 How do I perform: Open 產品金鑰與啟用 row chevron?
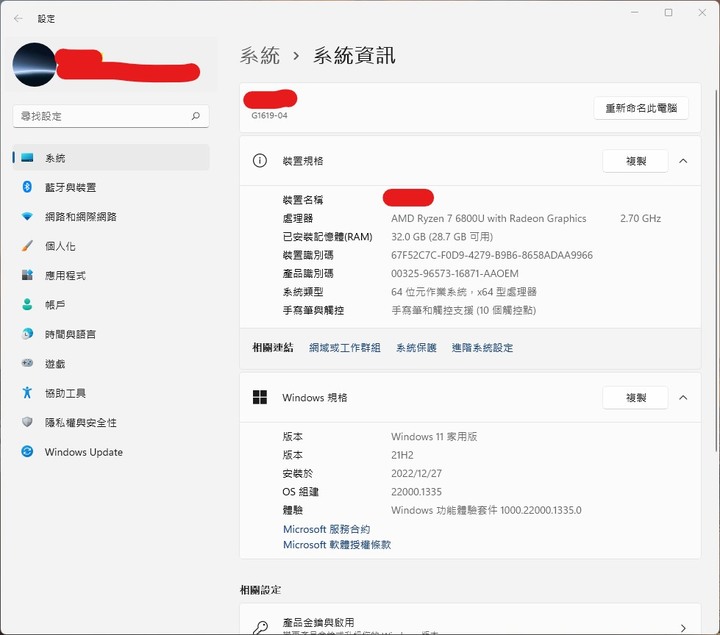tap(683, 628)
